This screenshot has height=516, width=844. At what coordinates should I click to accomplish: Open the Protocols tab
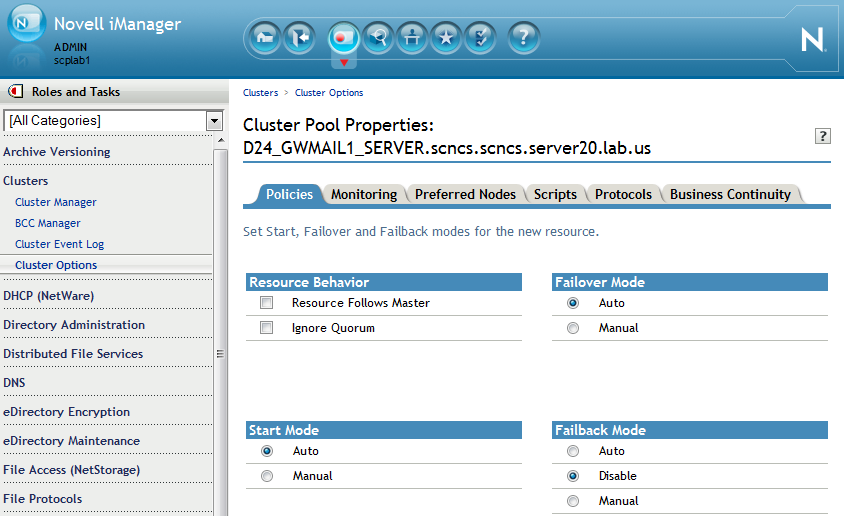click(x=623, y=194)
